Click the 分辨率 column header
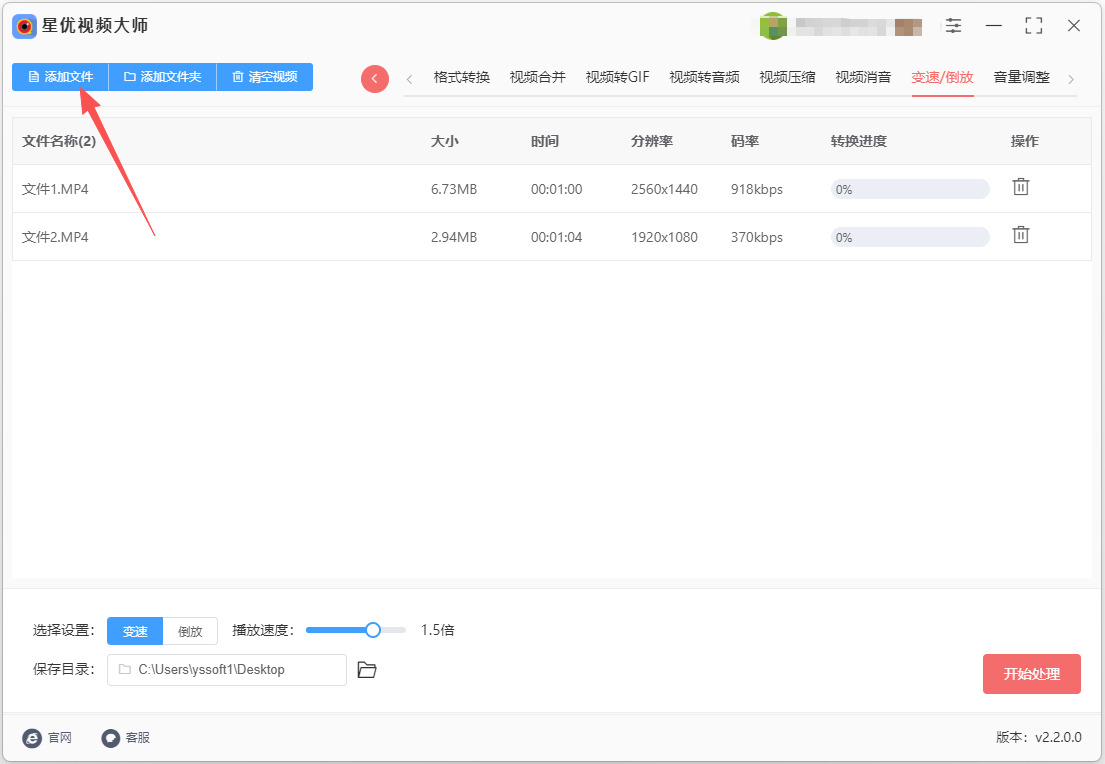 click(652, 141)
